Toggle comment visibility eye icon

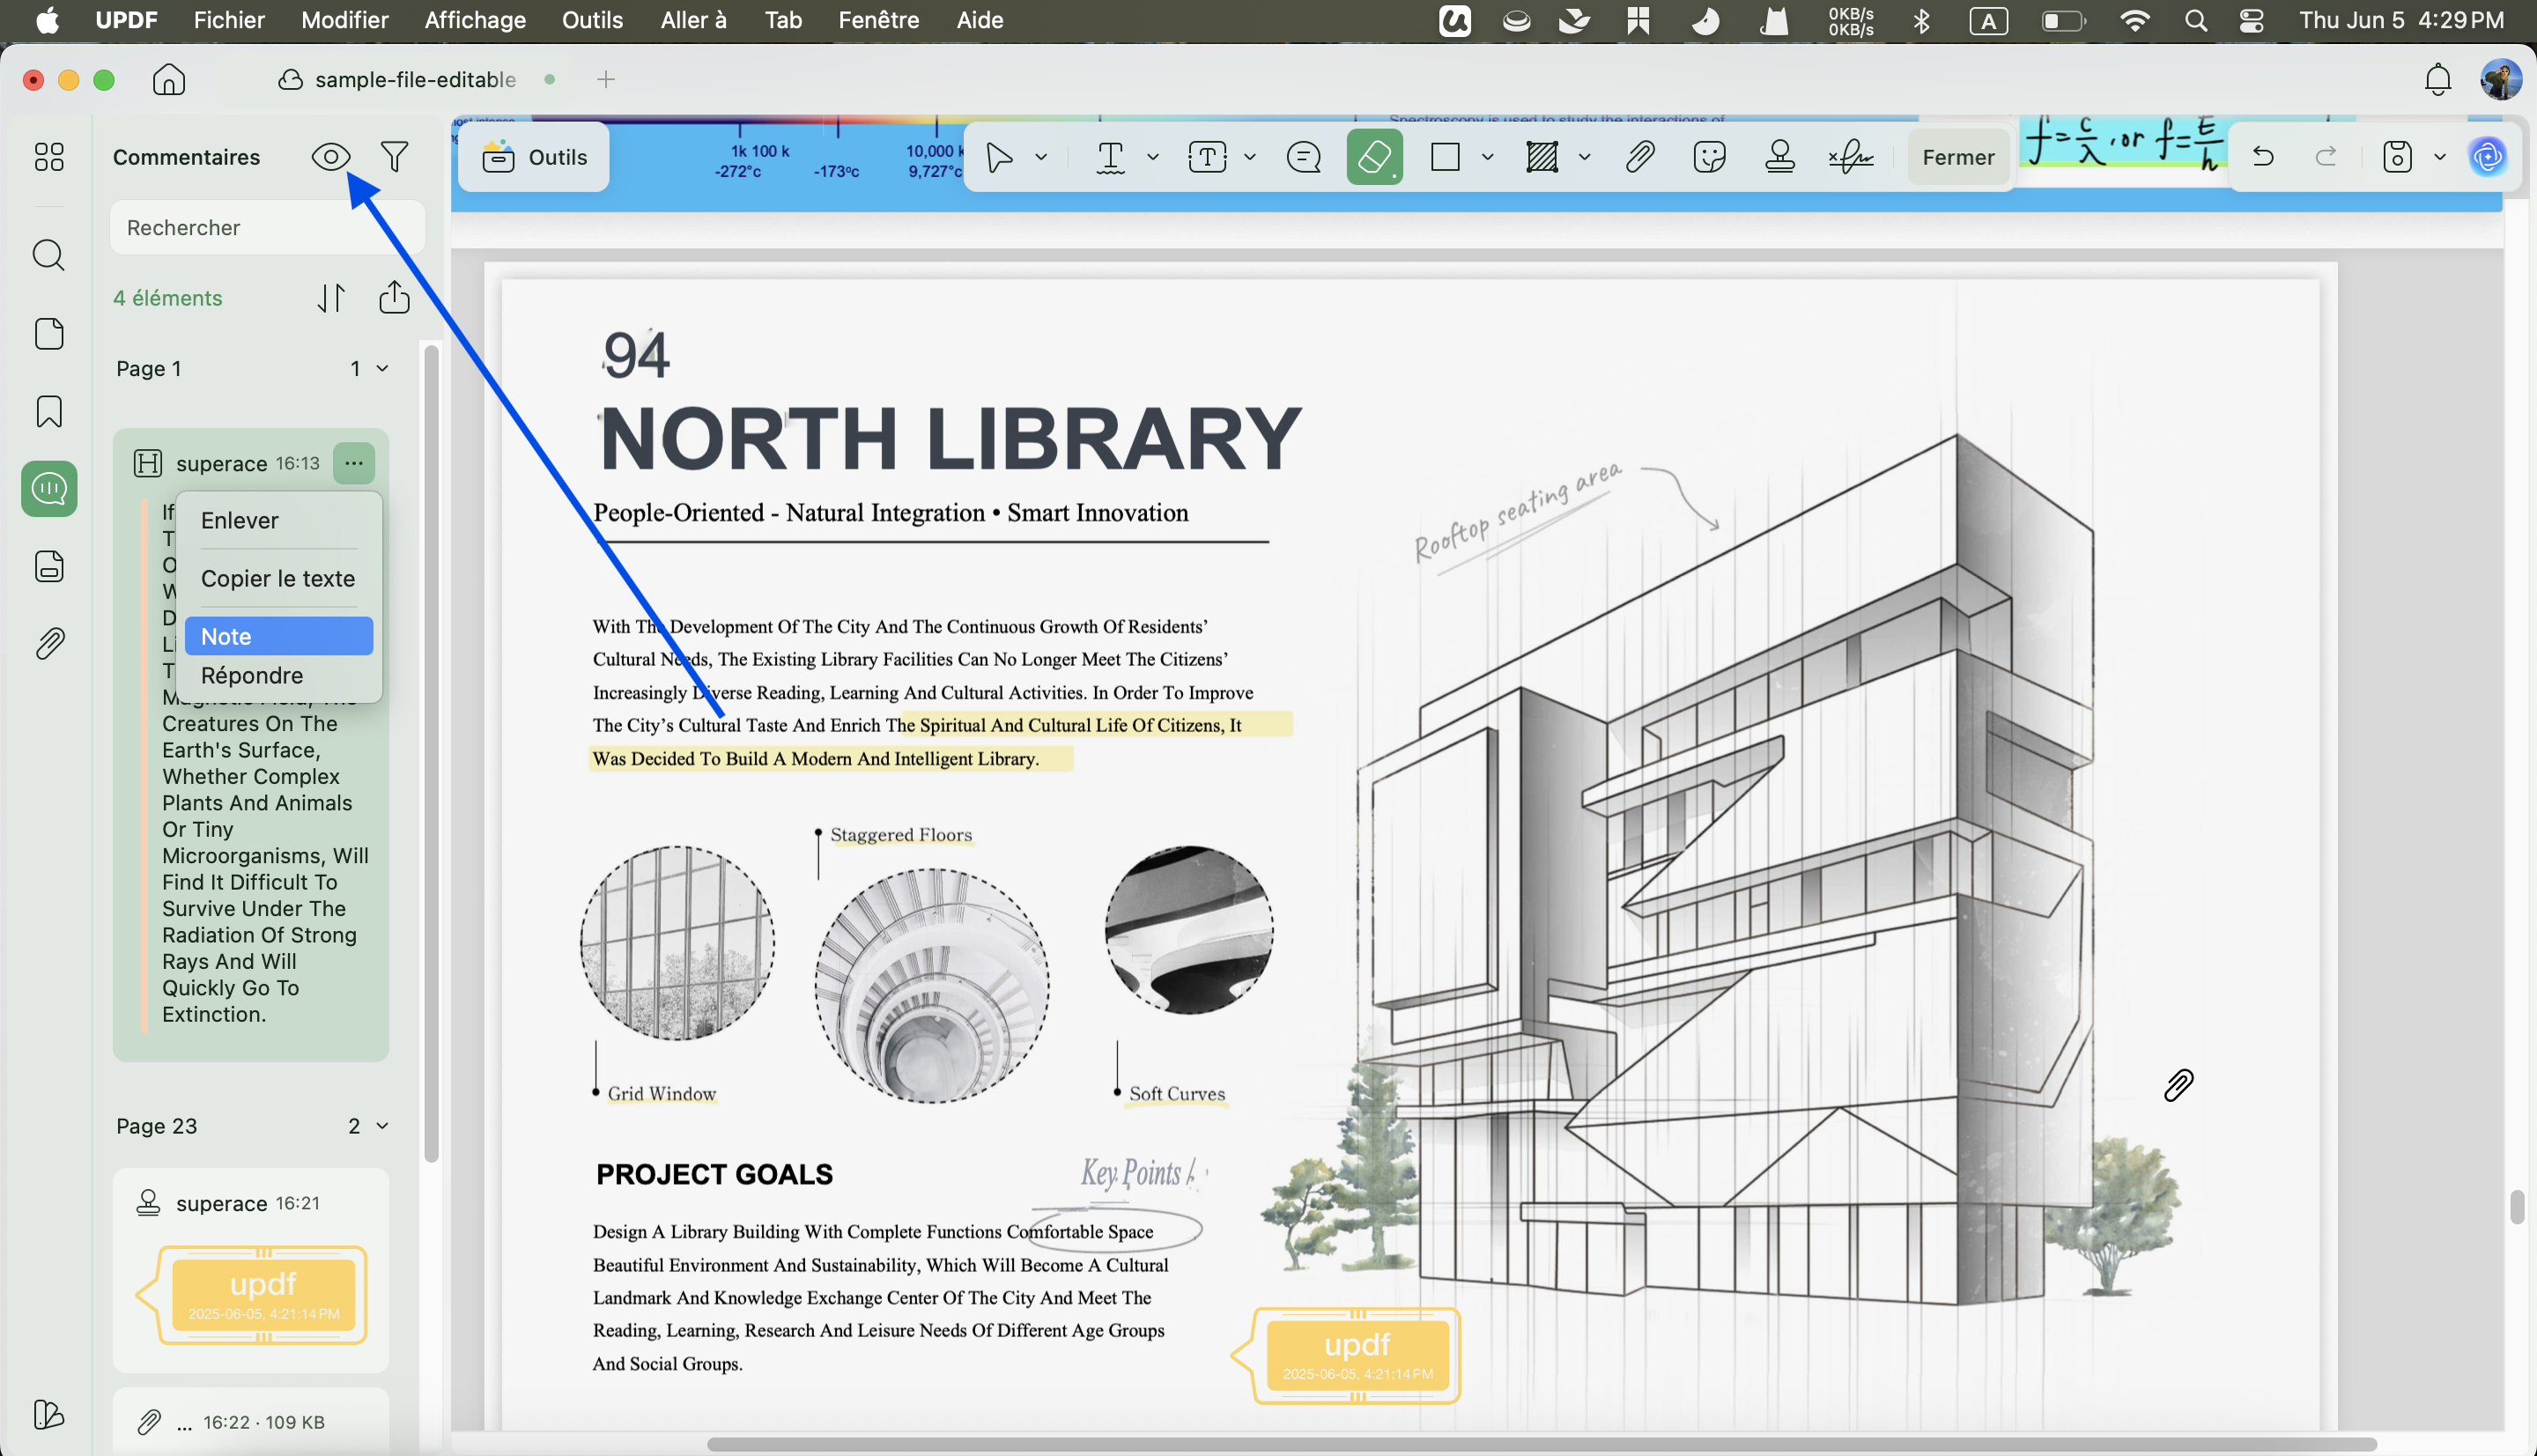point(330,157)
